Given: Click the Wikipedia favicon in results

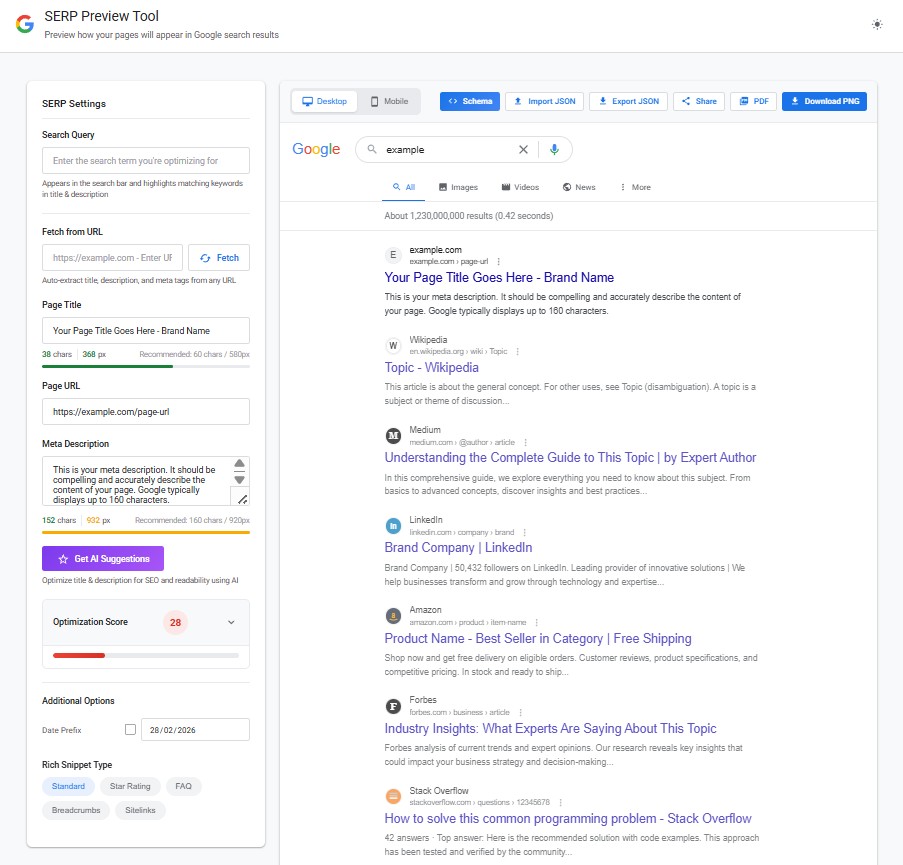Looking at the screenshot, I should pos(392,344).
